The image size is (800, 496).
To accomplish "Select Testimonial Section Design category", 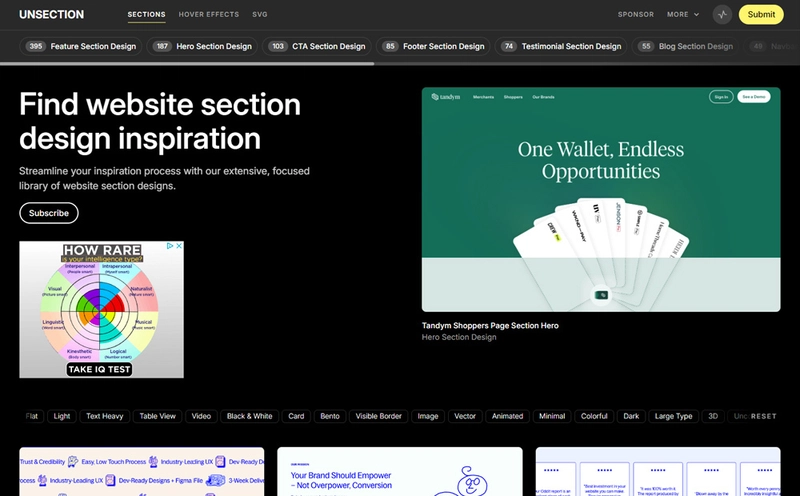I will (x=561, y=46).
